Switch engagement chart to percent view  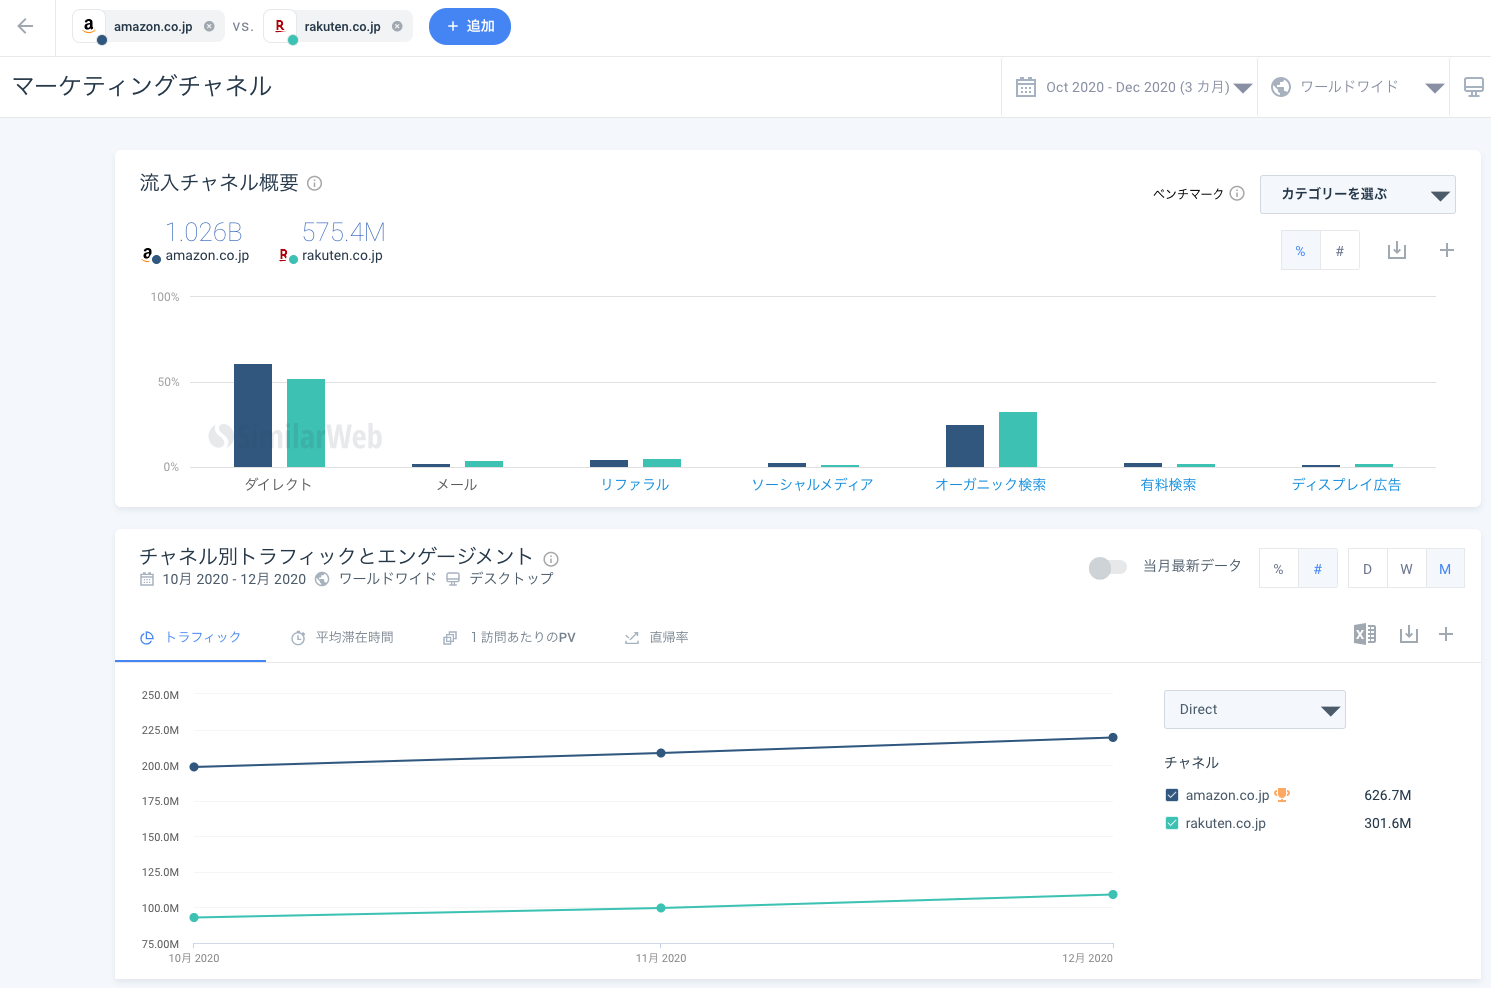(x=1278, y=569)
